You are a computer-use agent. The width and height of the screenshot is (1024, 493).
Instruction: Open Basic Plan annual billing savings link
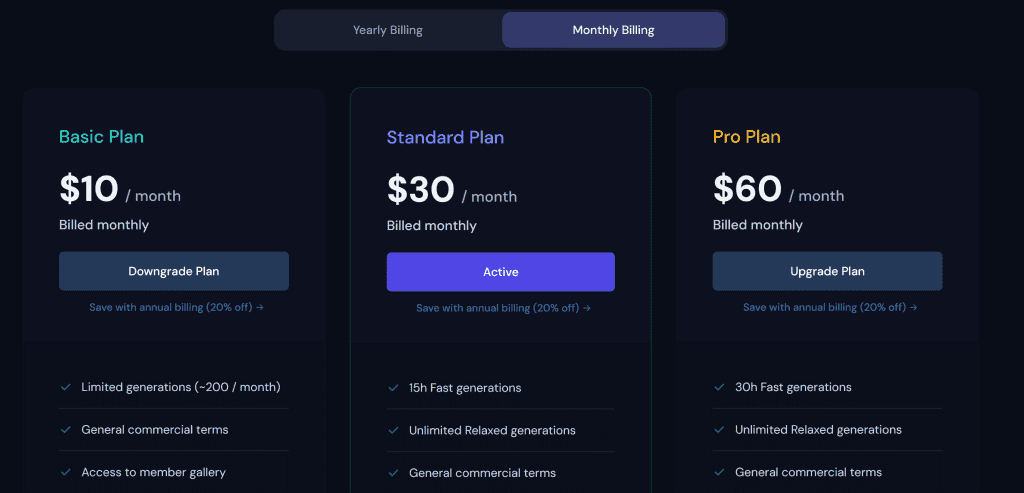pos(176,307)
